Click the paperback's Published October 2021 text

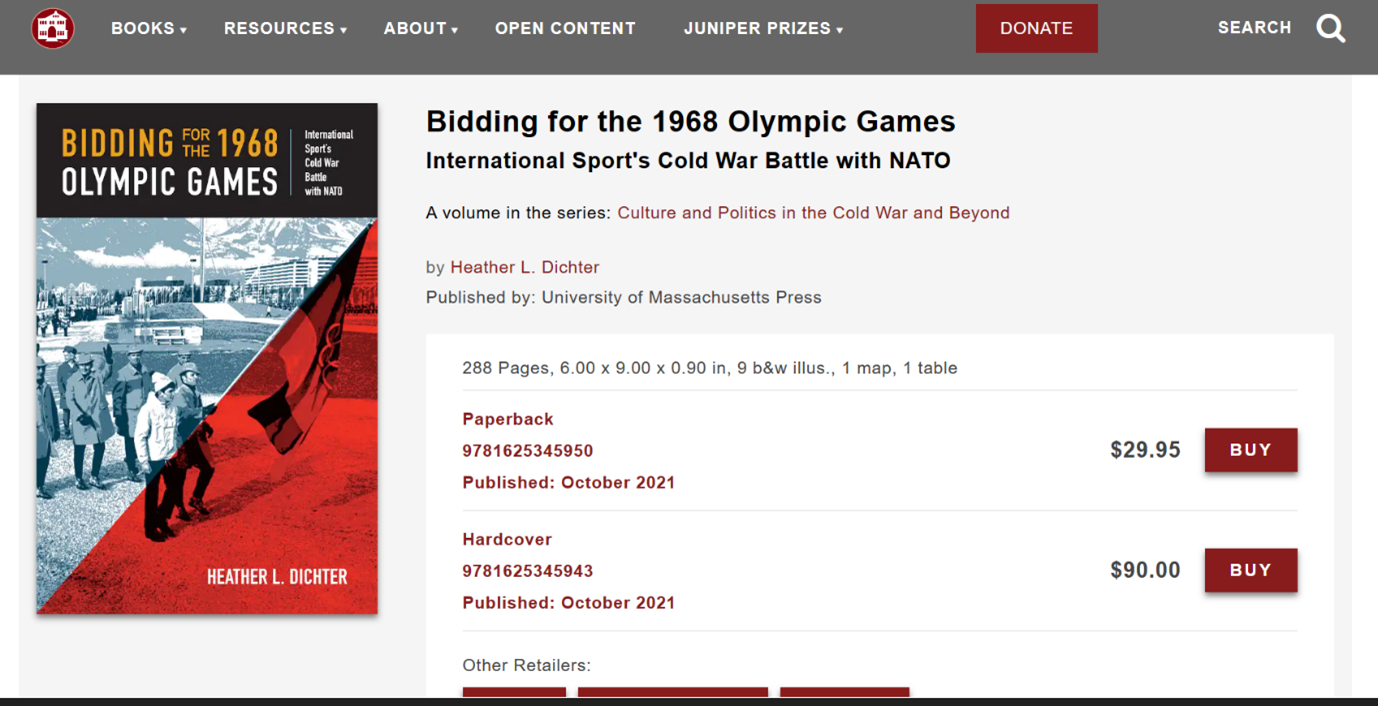[x=568, y=482]
